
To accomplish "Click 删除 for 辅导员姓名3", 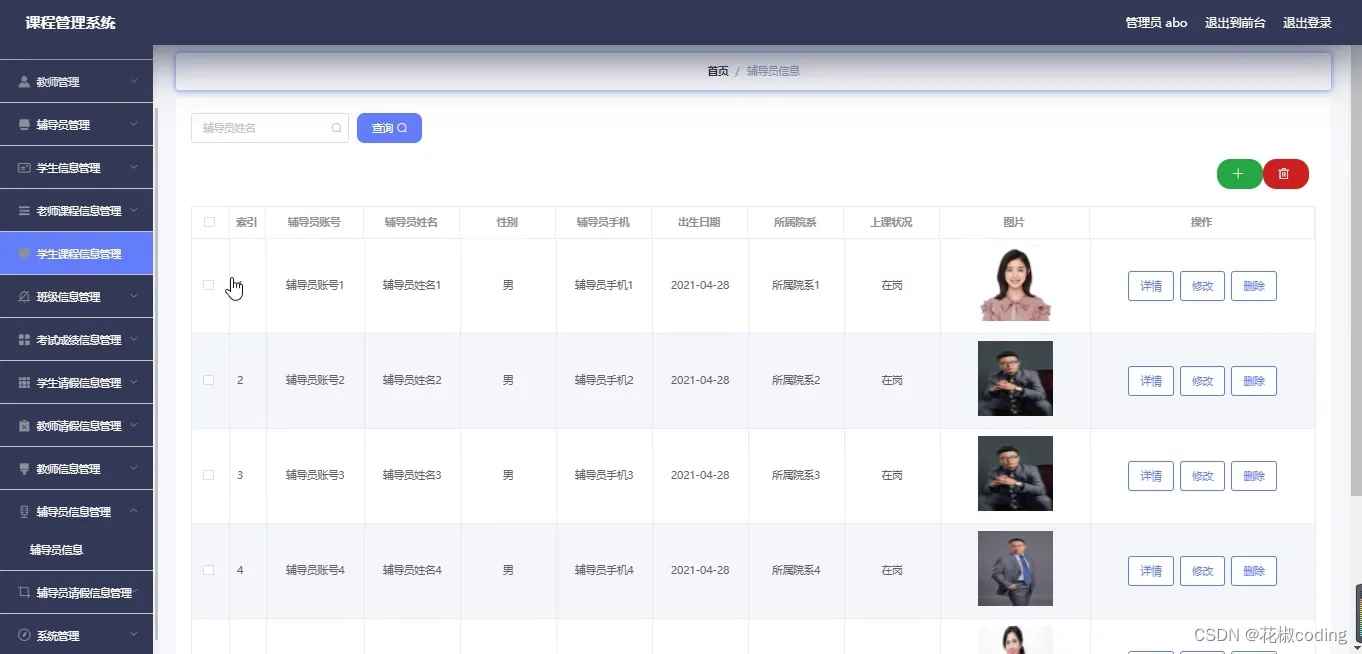I will [1254, 476].
